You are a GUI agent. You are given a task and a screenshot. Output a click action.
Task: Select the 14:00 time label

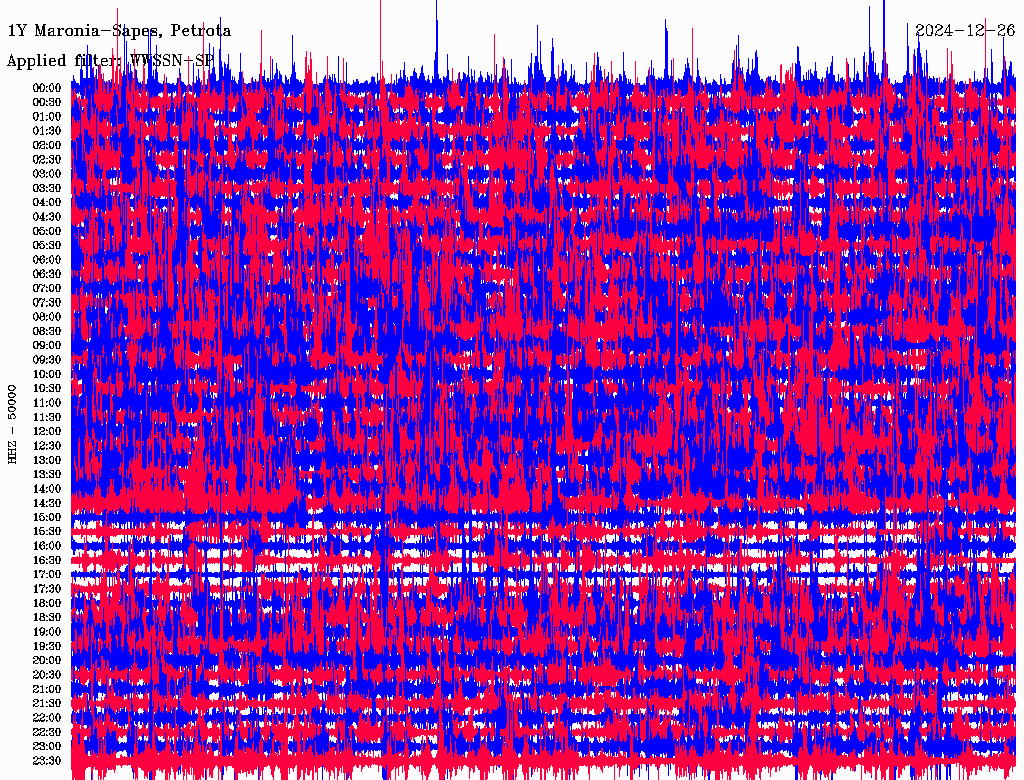point(47,489)
